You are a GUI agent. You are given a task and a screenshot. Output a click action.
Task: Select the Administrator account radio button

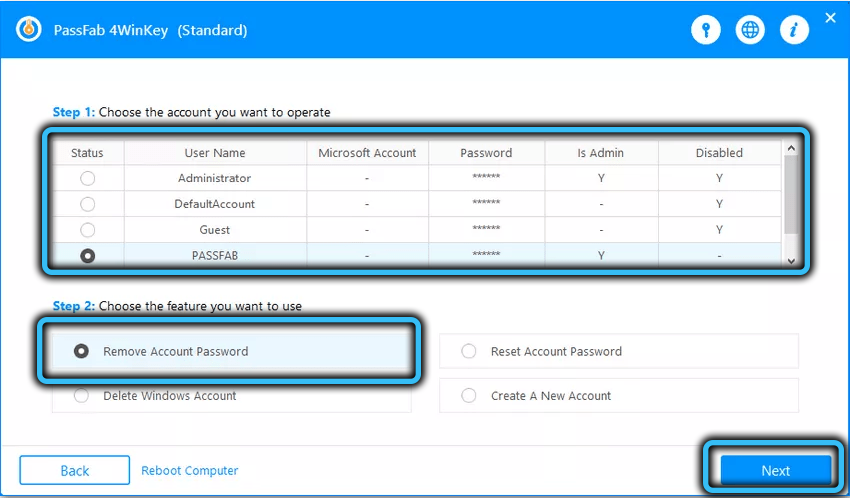coord(87,178)
